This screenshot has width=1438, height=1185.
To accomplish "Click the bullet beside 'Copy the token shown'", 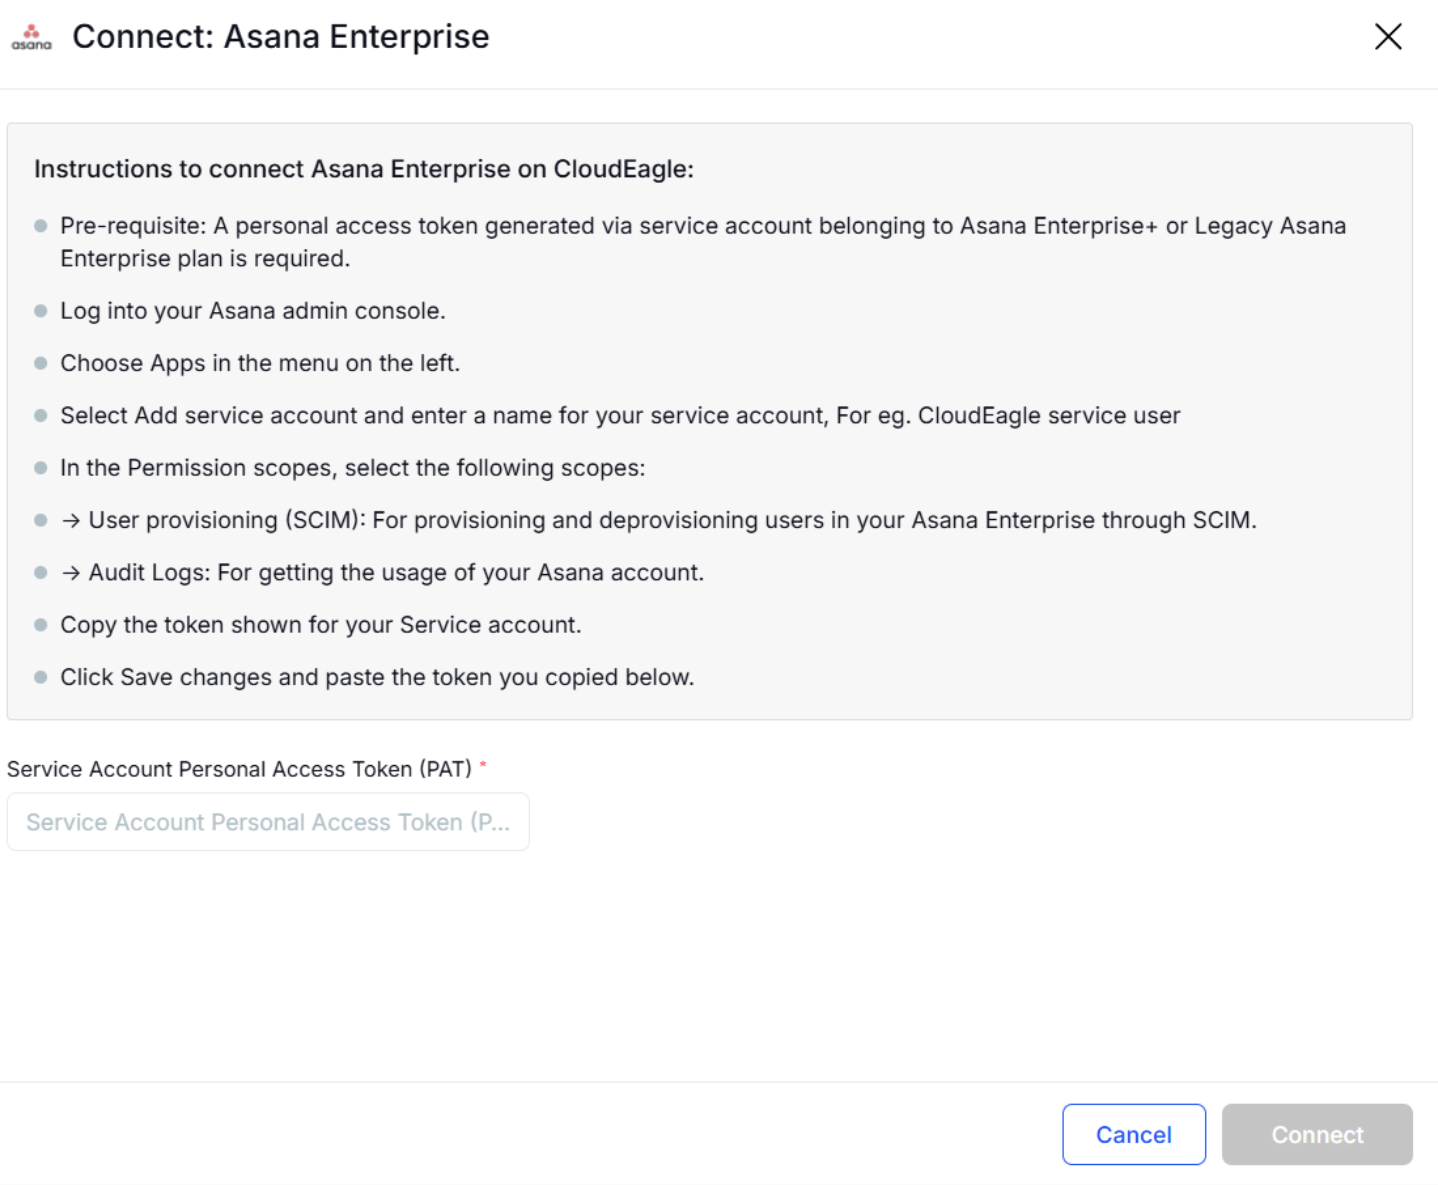I will (x=39, y=624).
